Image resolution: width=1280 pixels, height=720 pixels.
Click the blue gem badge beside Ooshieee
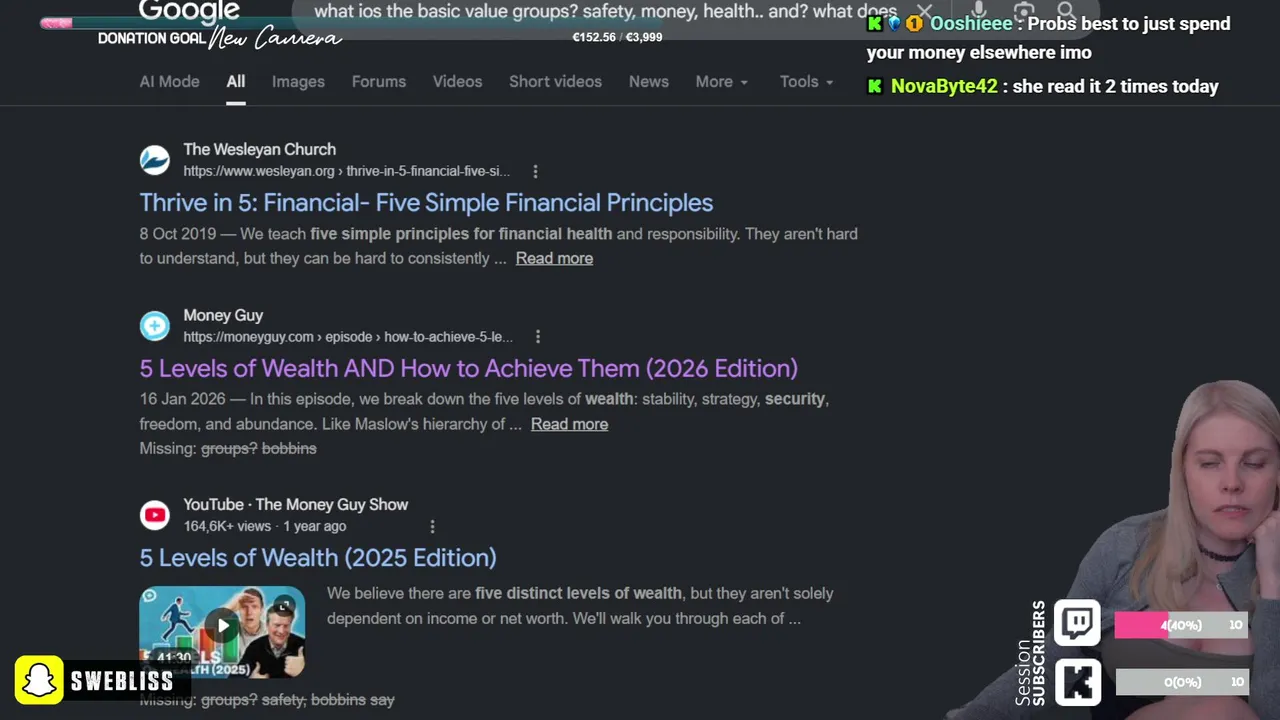pos(895,24)
